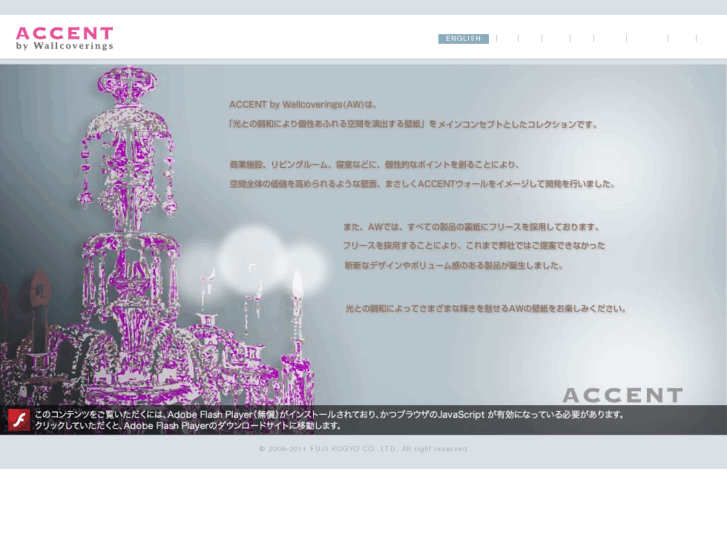Viewport: 727px width, 545px height.
Task: Open the Adobe Flash Player download notice text
Action: (x=329, y=420)
